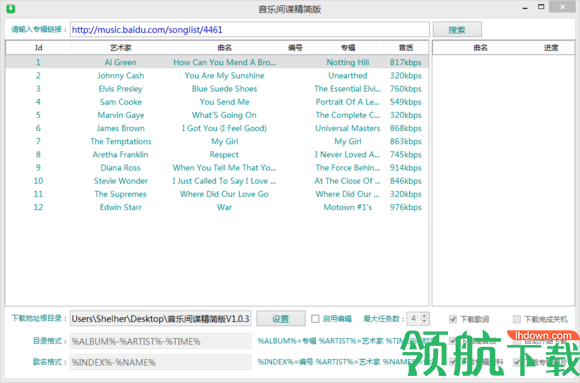The width and height of the screenshot is (580, 383).
Task: Click the 搜索 search button
Action: (x=457, y=30)
